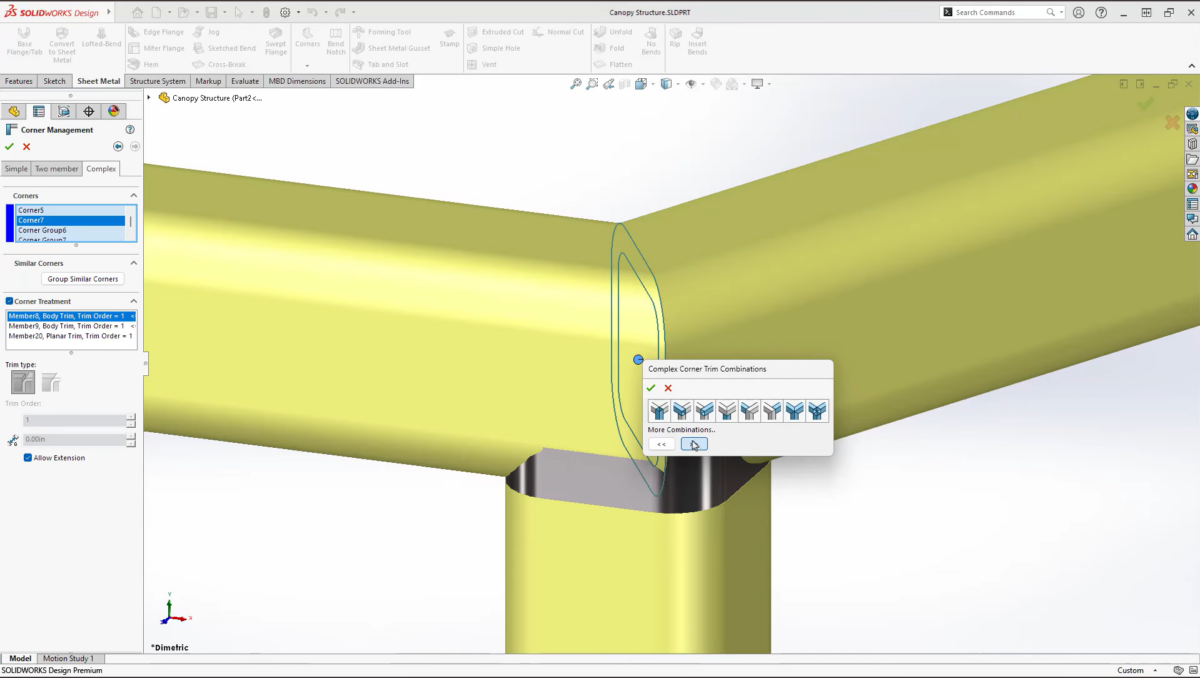Switch to the Two member tab
The width and height of the screenshot is (1200, 678).
tap(56, 169)
